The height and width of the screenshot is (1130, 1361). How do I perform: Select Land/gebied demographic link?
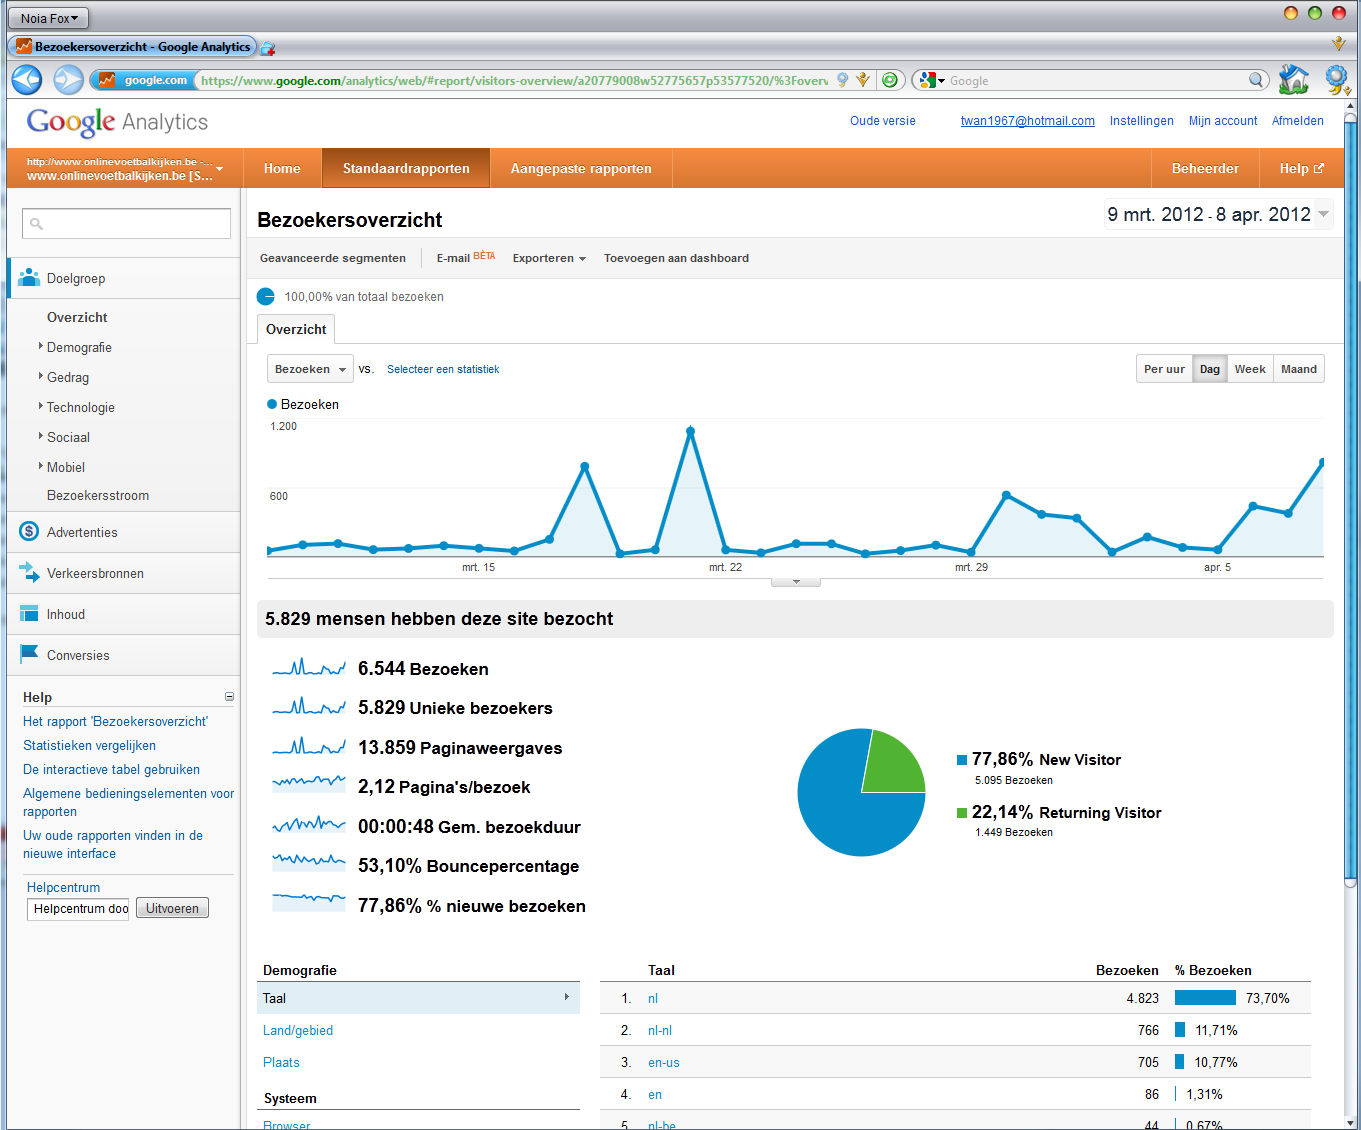click(298, 1030)
